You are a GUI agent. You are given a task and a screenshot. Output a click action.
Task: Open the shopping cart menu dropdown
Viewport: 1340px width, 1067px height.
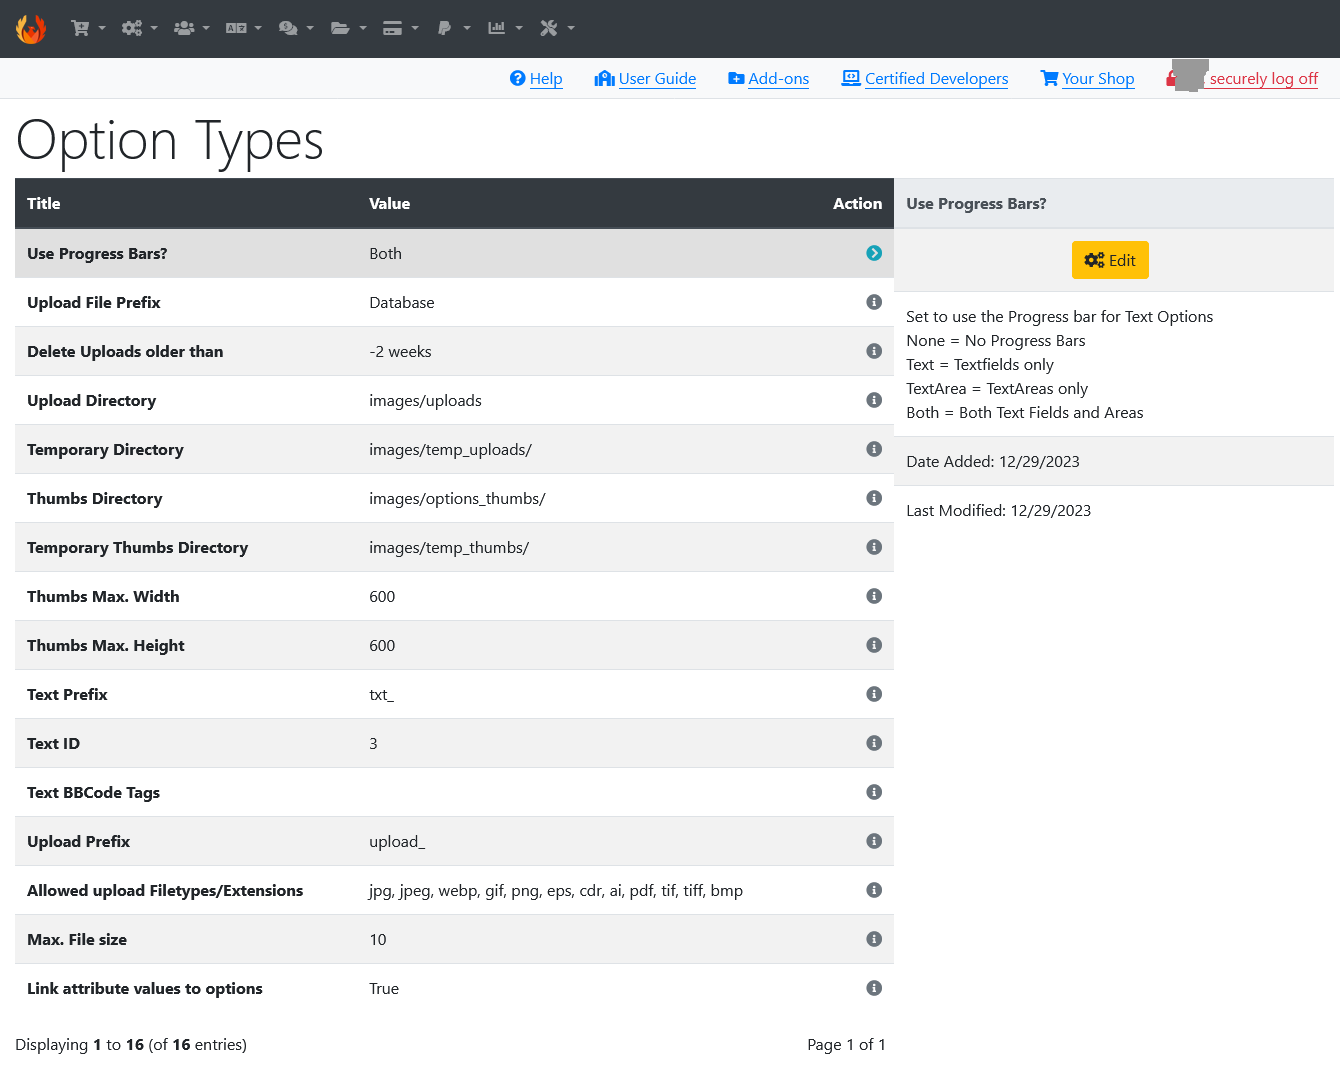click(88, 28)
